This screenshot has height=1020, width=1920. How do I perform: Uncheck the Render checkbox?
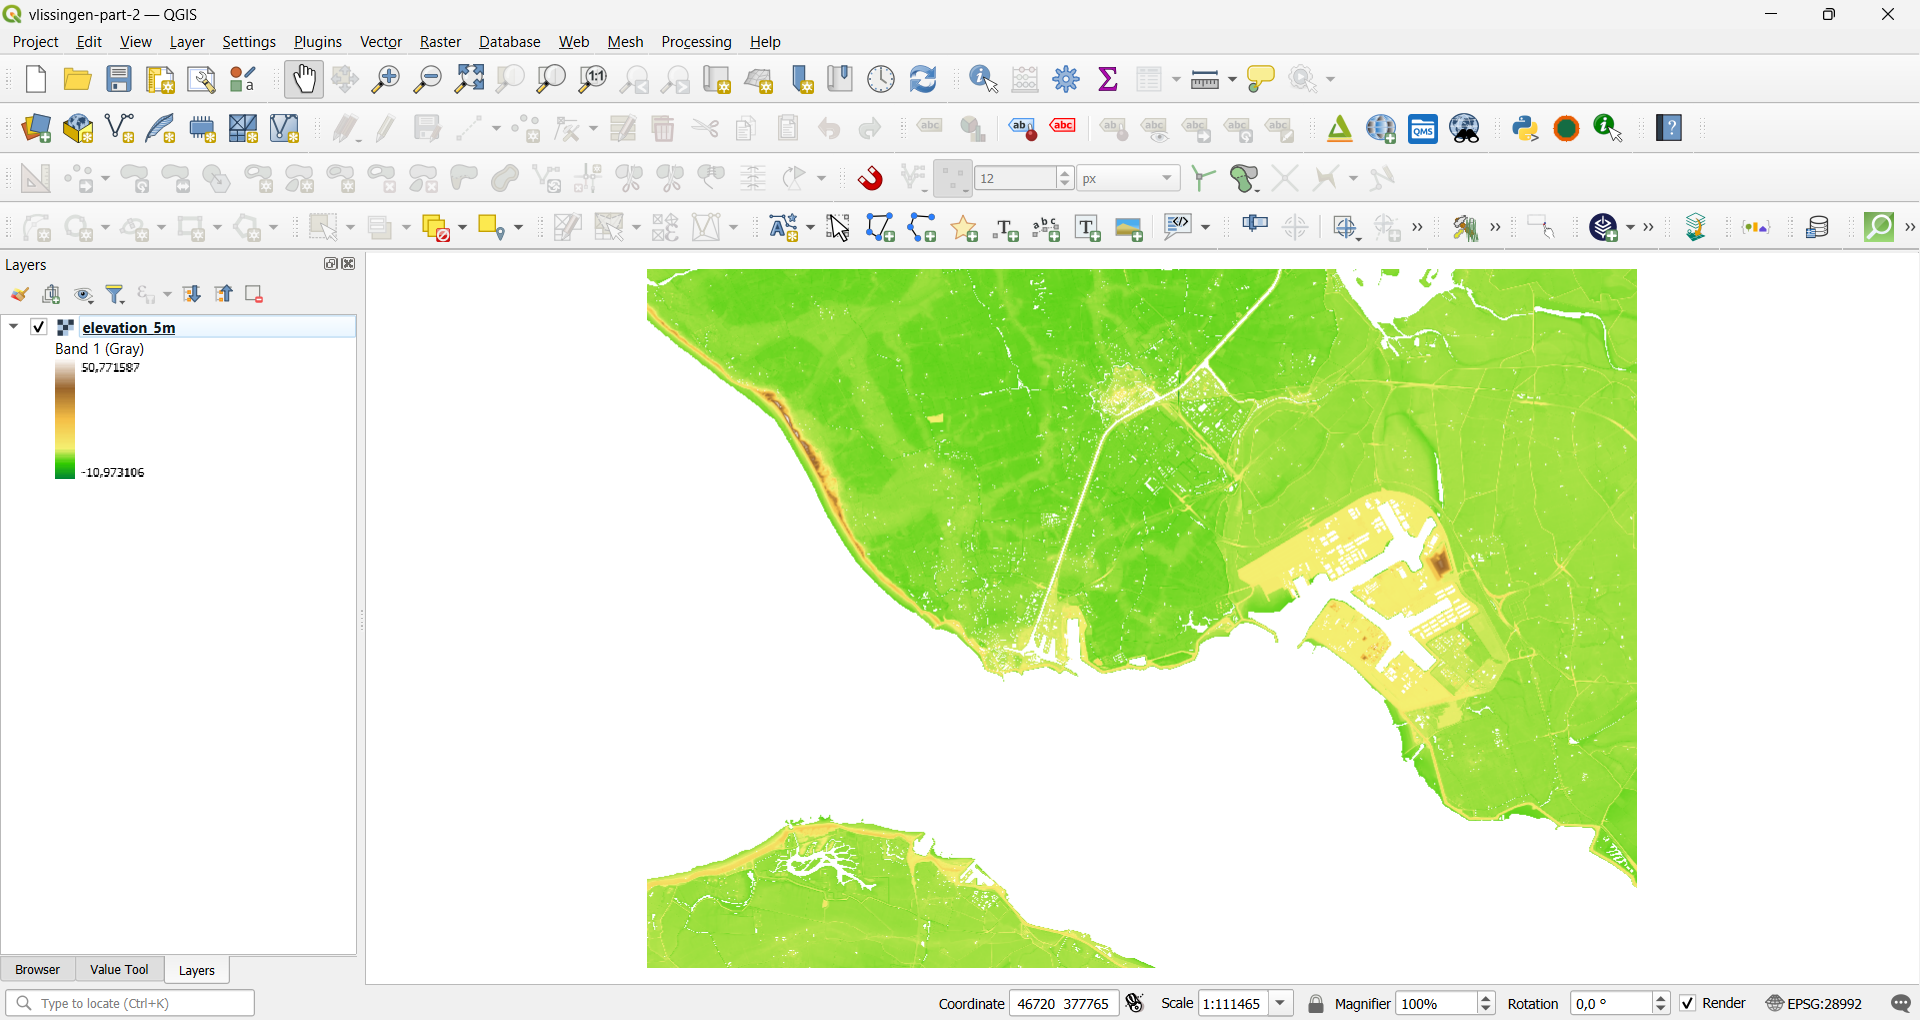click(x=1688, y=1003)
